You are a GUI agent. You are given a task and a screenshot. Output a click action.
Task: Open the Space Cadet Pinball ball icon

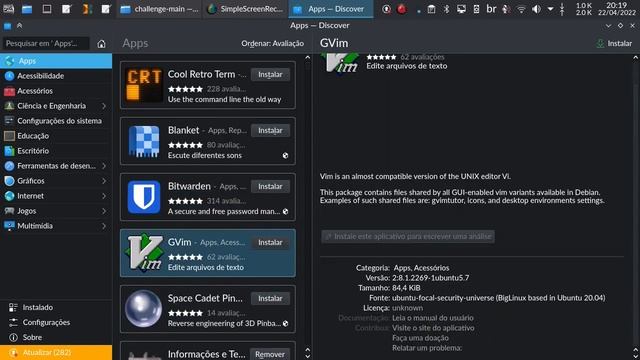pyautogui.click(x=143, y=309)
